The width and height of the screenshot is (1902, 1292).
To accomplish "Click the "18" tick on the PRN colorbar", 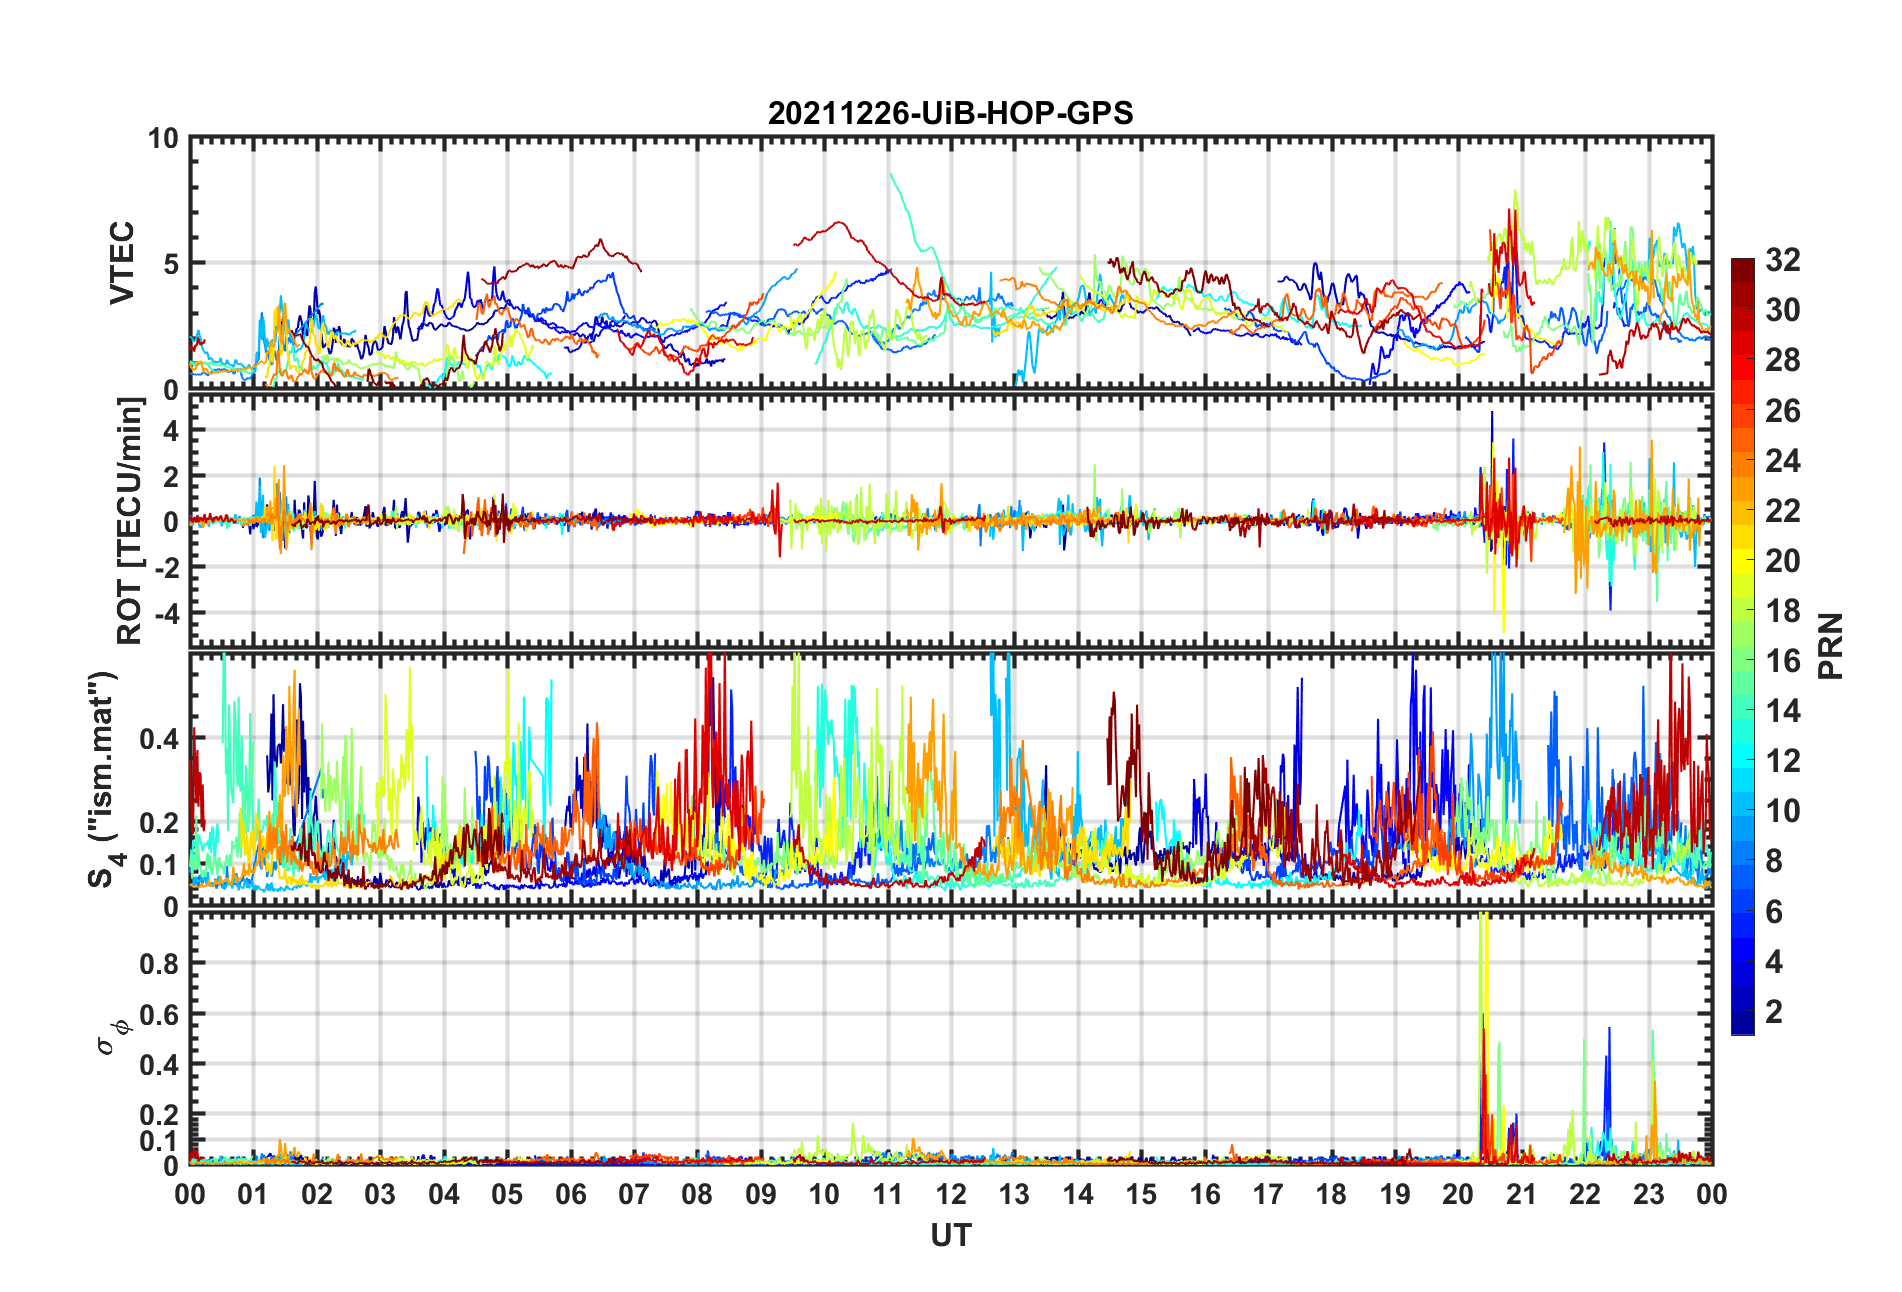I will (x=1782, y=610).
